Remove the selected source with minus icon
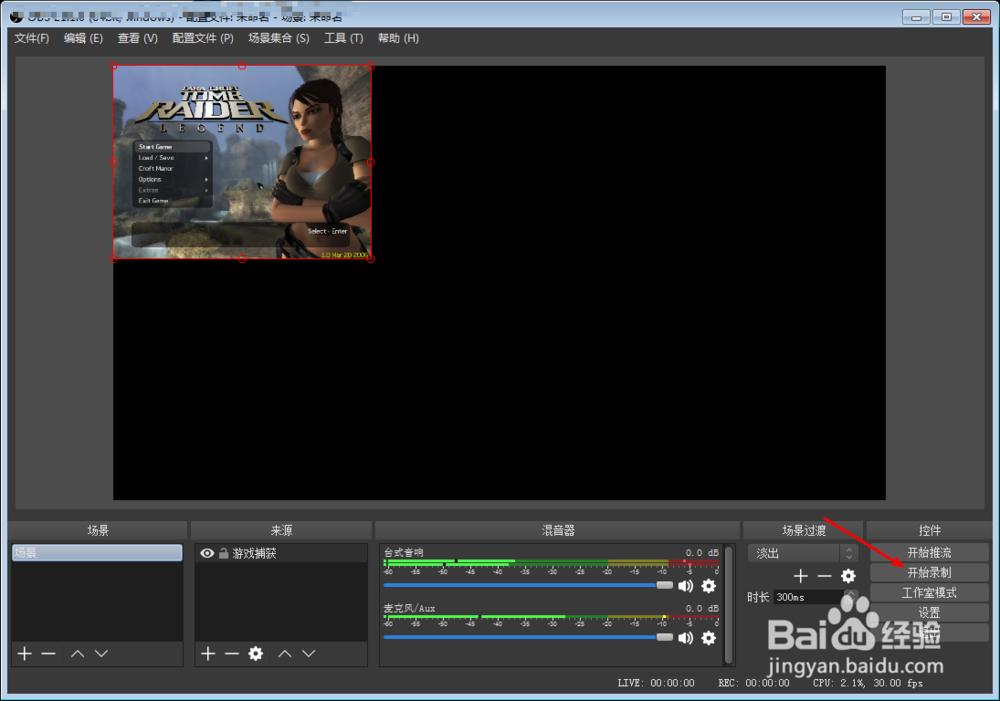Viewport: 1000px width, 701px height. point(232,654)
